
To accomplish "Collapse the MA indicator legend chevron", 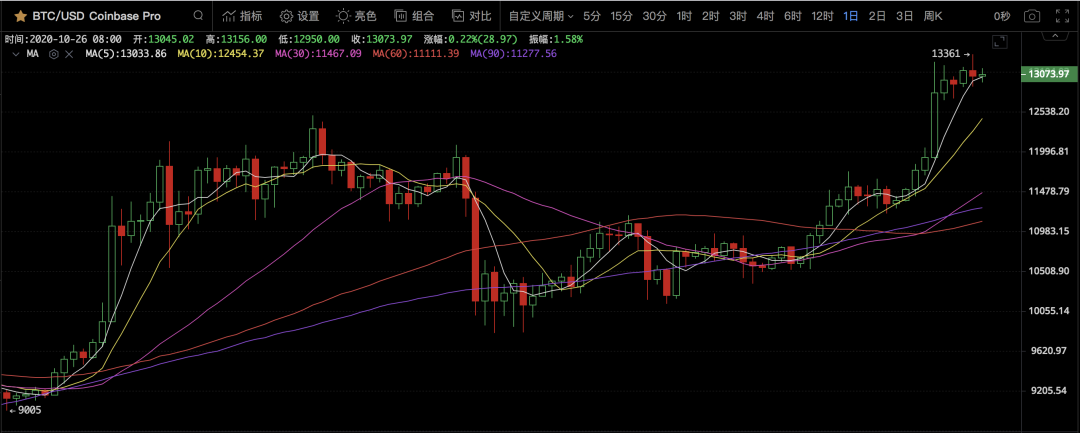I will pyautogui.click(x=17, y=53).
